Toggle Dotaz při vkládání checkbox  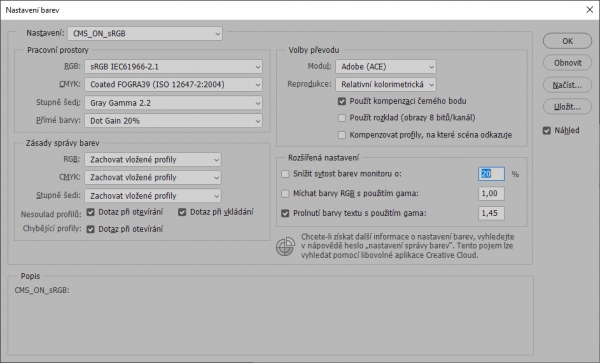point(182,212)
